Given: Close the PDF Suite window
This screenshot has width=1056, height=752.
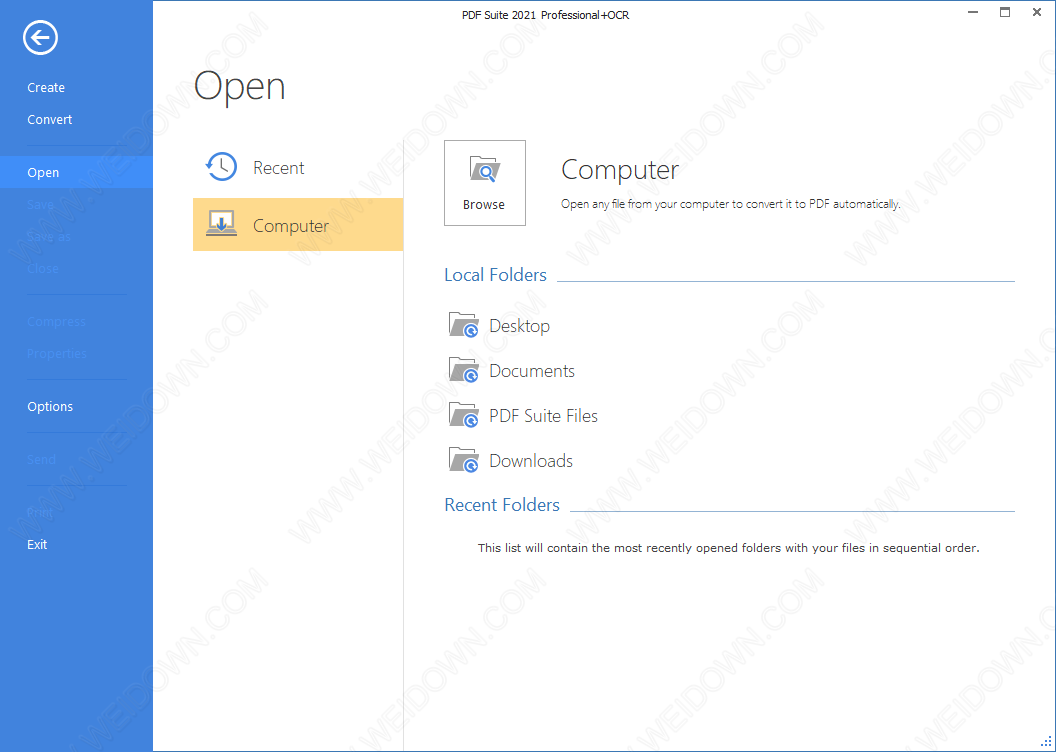Looking at the screenshot, I should coord(1037,12).
